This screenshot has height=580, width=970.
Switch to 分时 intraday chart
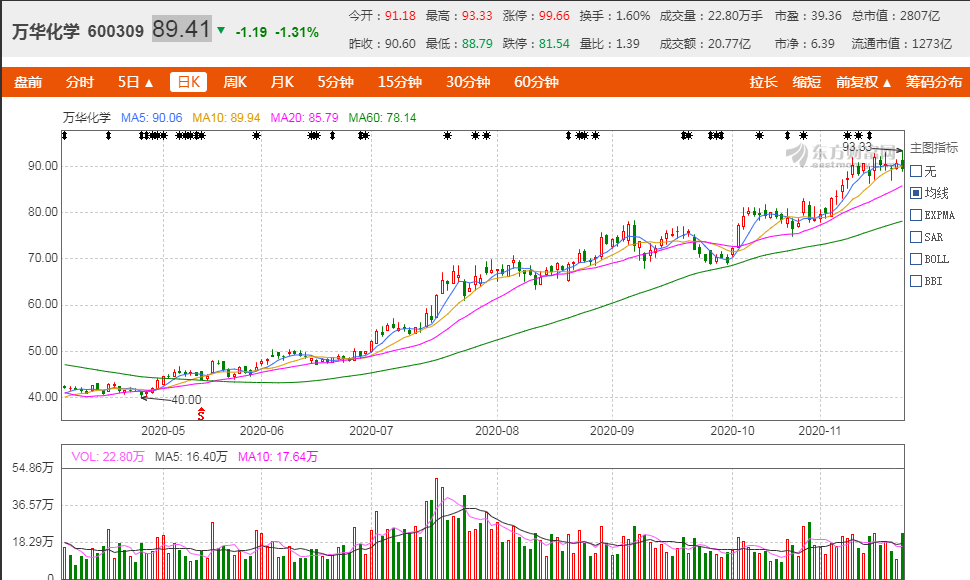80,82
